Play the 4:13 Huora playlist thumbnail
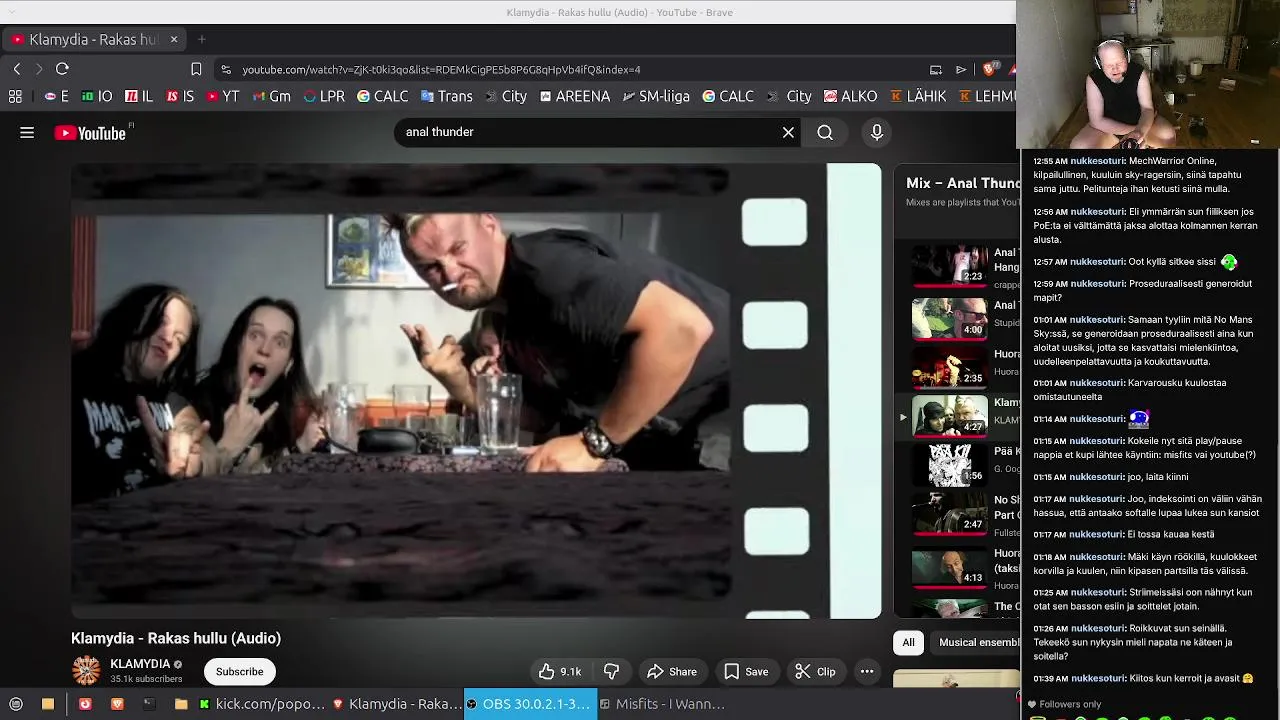Viewport: 1280px width, 720px height. pos(949,567)
